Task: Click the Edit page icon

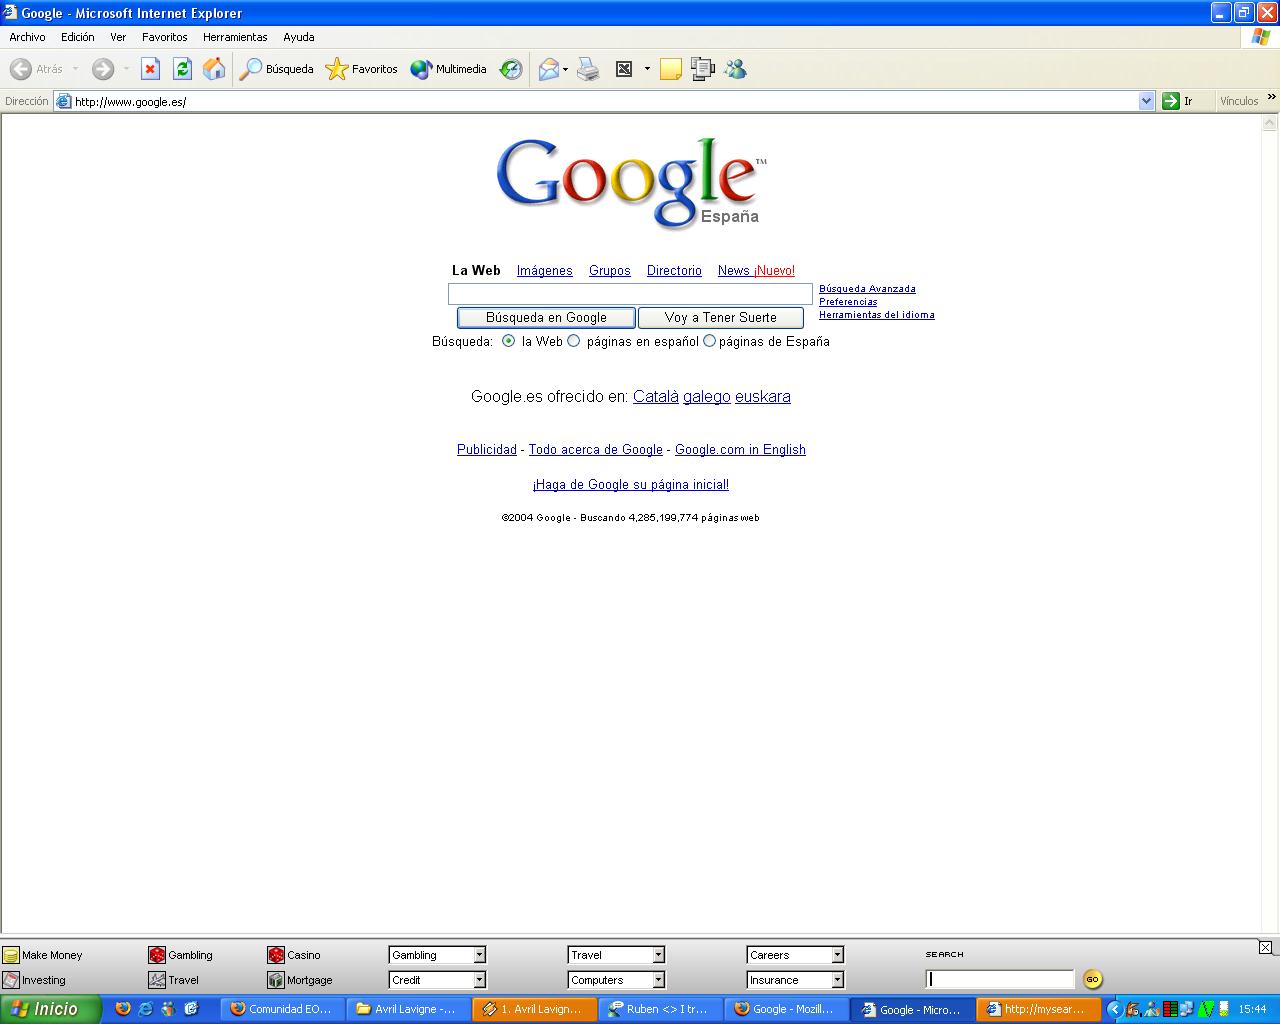Action: [x=624, y=69]
